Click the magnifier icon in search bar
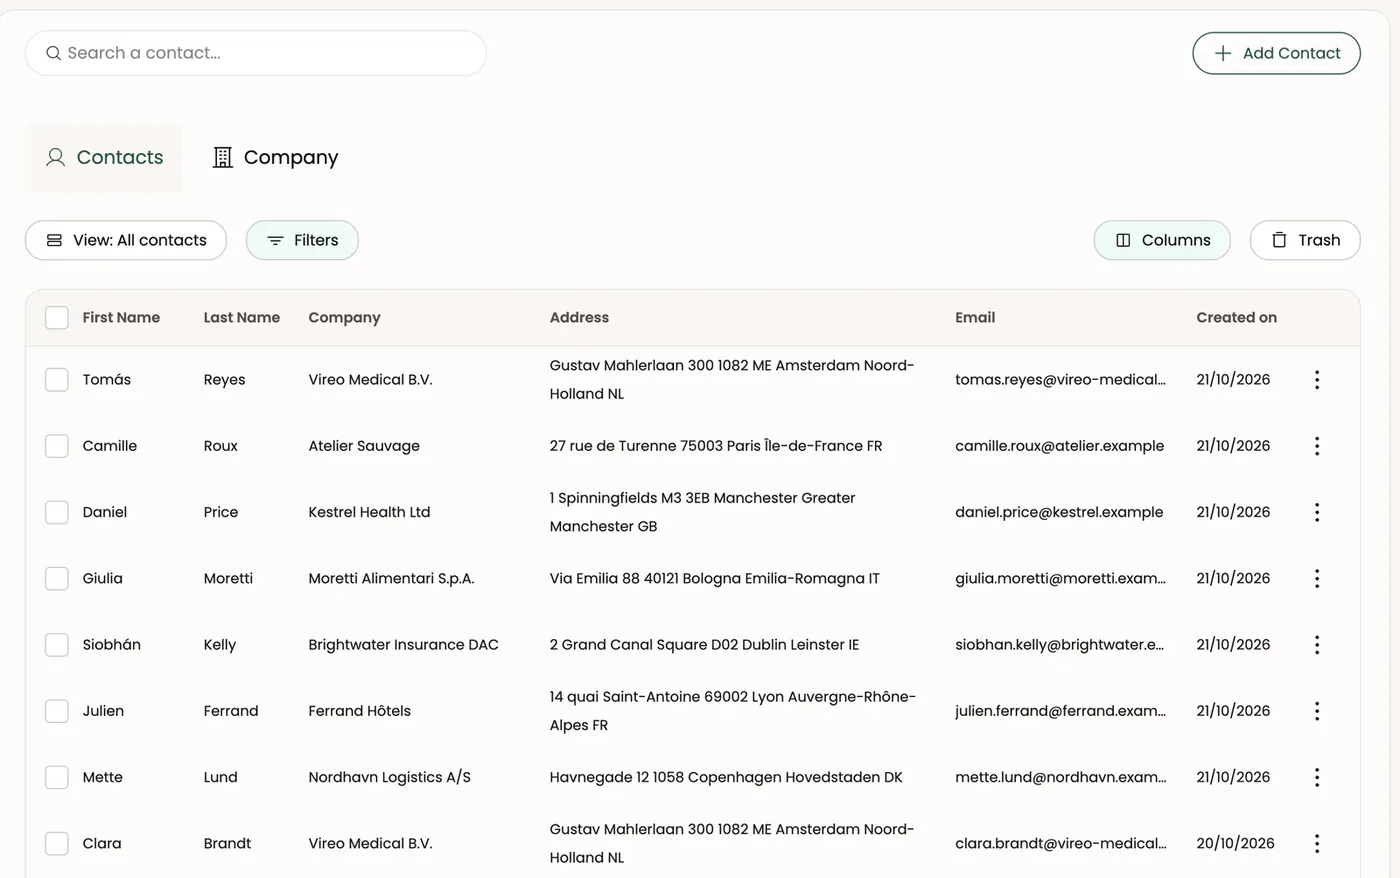Viewport: 1400px width, 878px height. click(54, 53)
